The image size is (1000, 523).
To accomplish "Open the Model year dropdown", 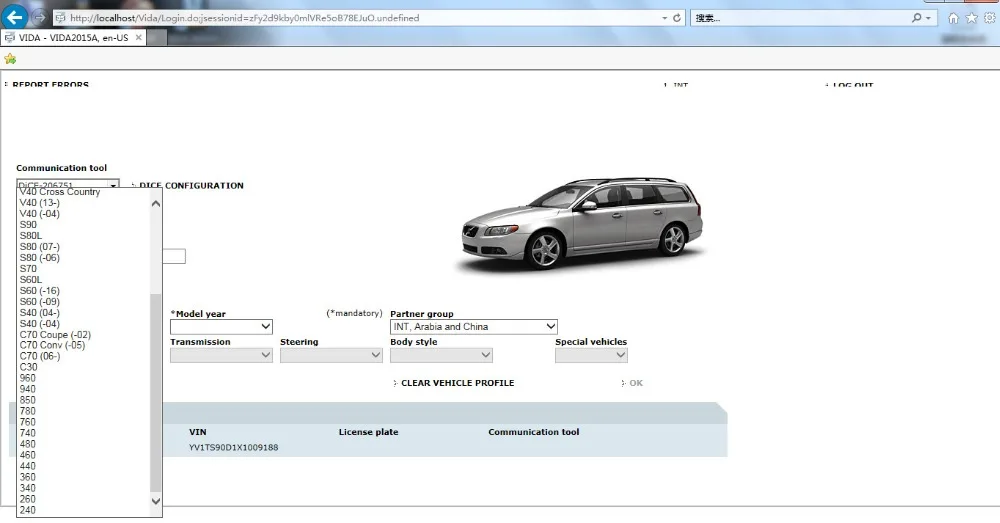I will click(221, 327).
